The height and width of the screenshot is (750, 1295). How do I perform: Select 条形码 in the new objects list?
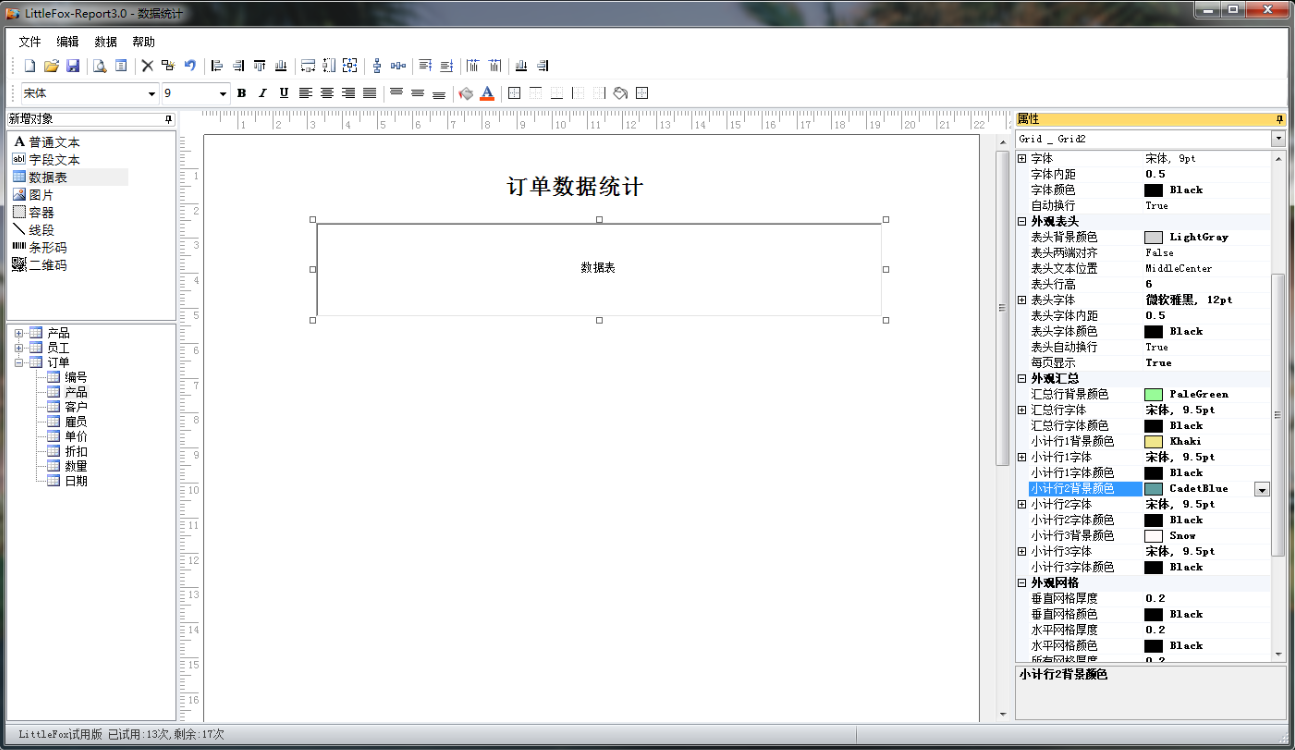point(47,248)
